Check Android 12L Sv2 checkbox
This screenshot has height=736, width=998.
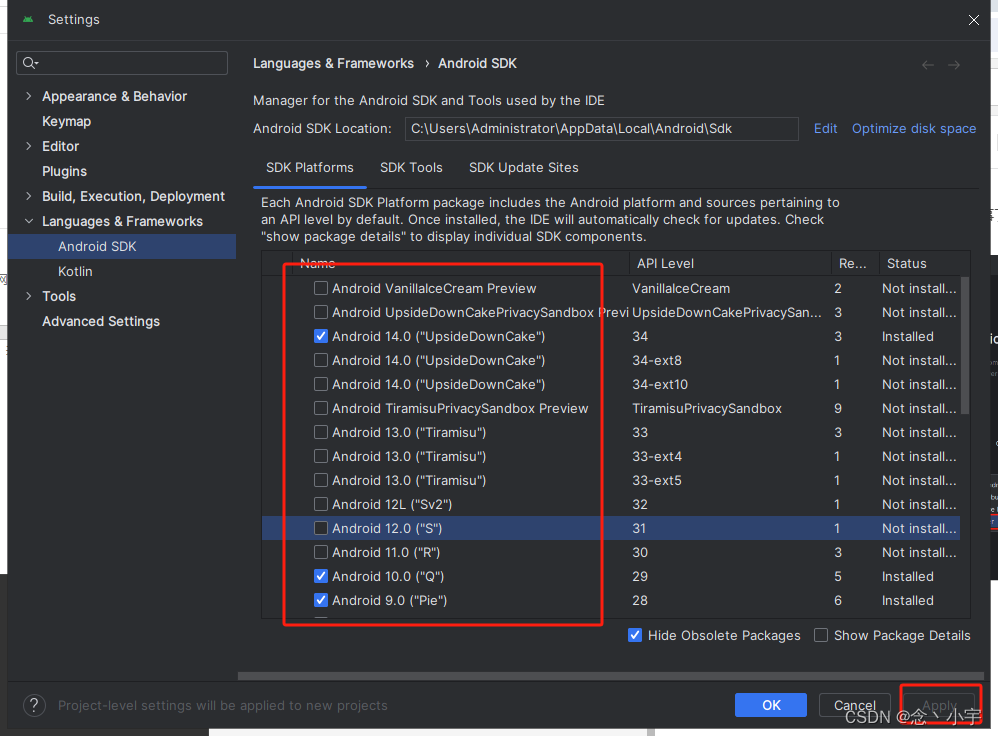pos(321,504)
